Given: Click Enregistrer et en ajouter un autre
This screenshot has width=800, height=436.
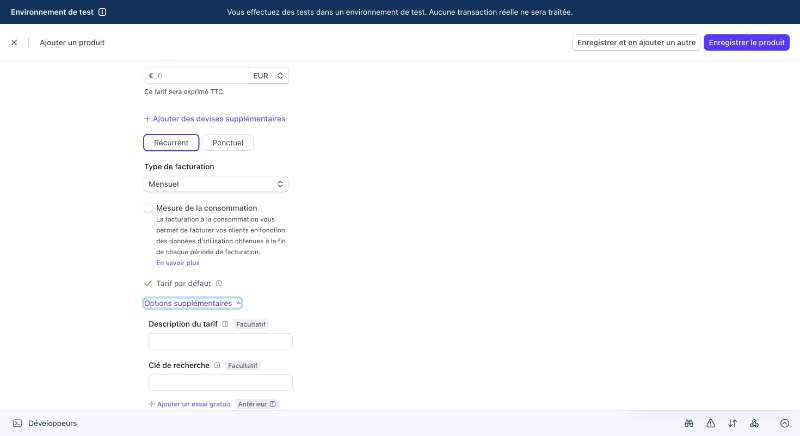Looking at the screenshot, I should pos(636,42).
